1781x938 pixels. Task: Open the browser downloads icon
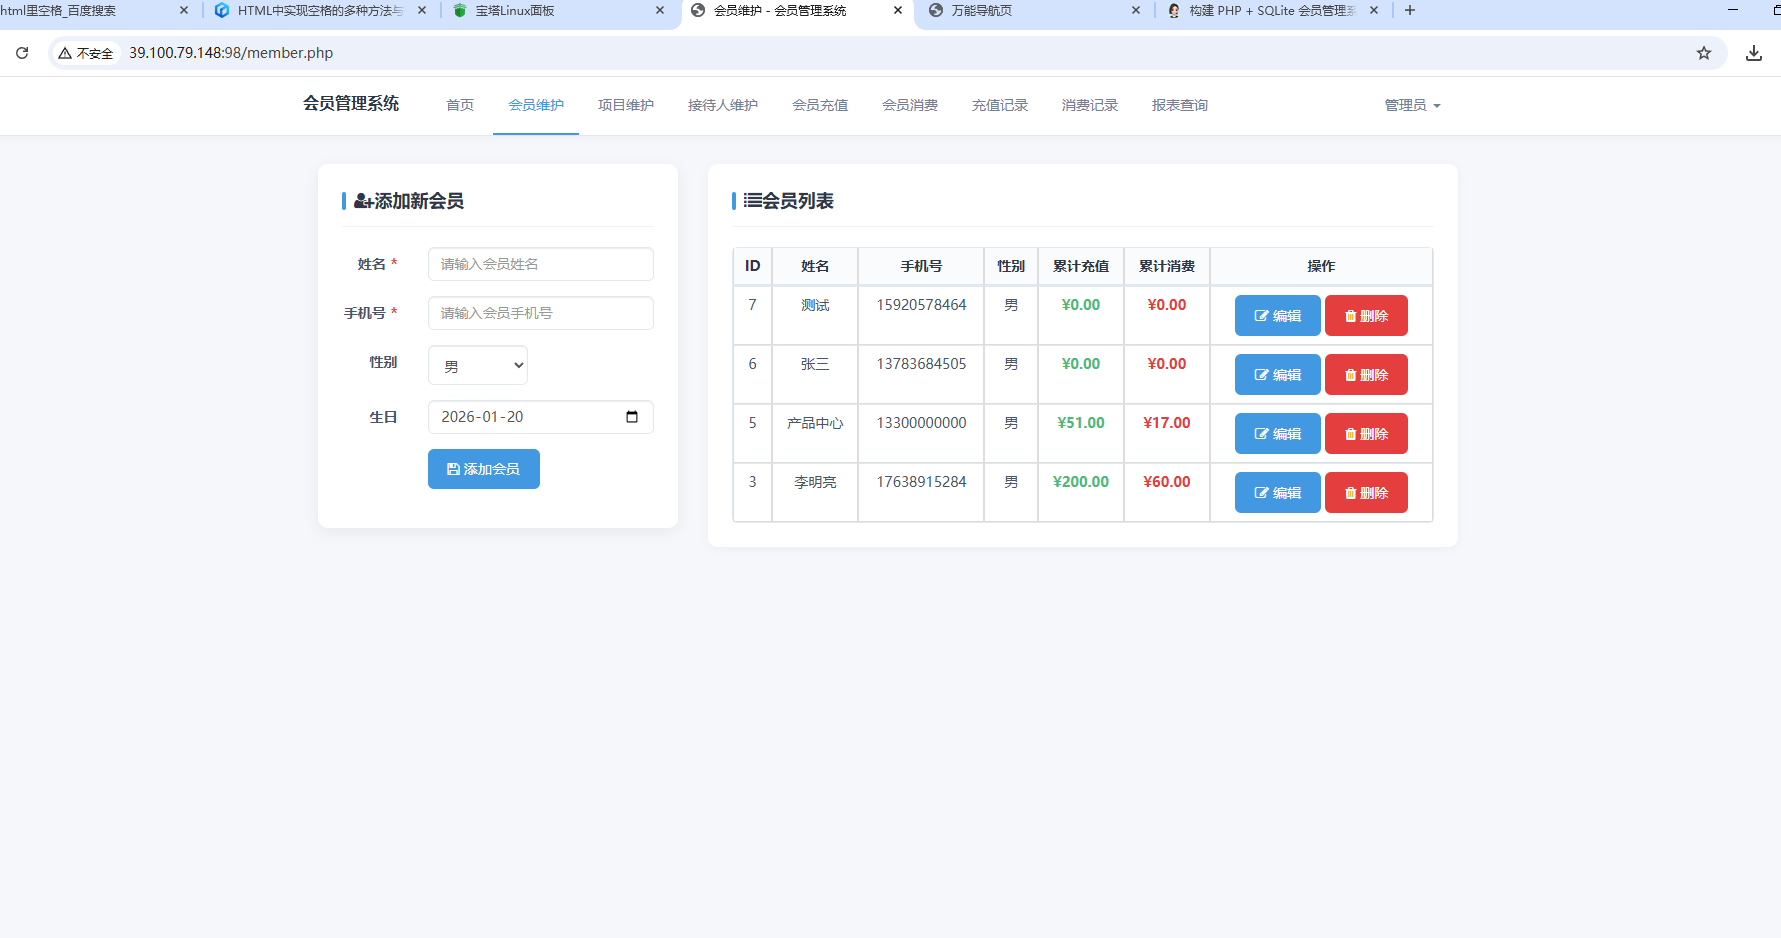[1754, 53]
